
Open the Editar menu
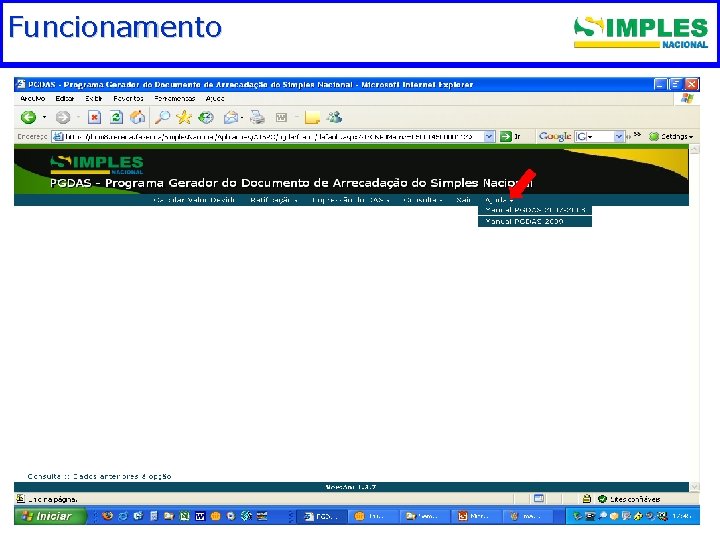click(65, 98)
